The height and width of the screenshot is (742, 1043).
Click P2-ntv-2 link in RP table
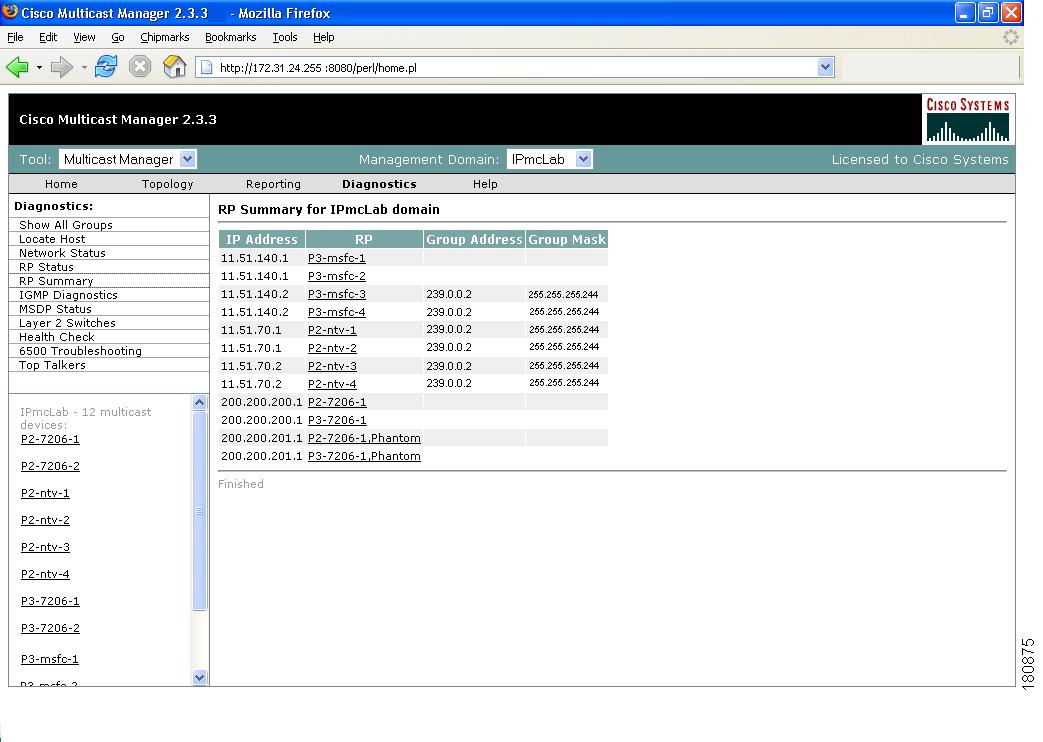click(x=332, y=347)
